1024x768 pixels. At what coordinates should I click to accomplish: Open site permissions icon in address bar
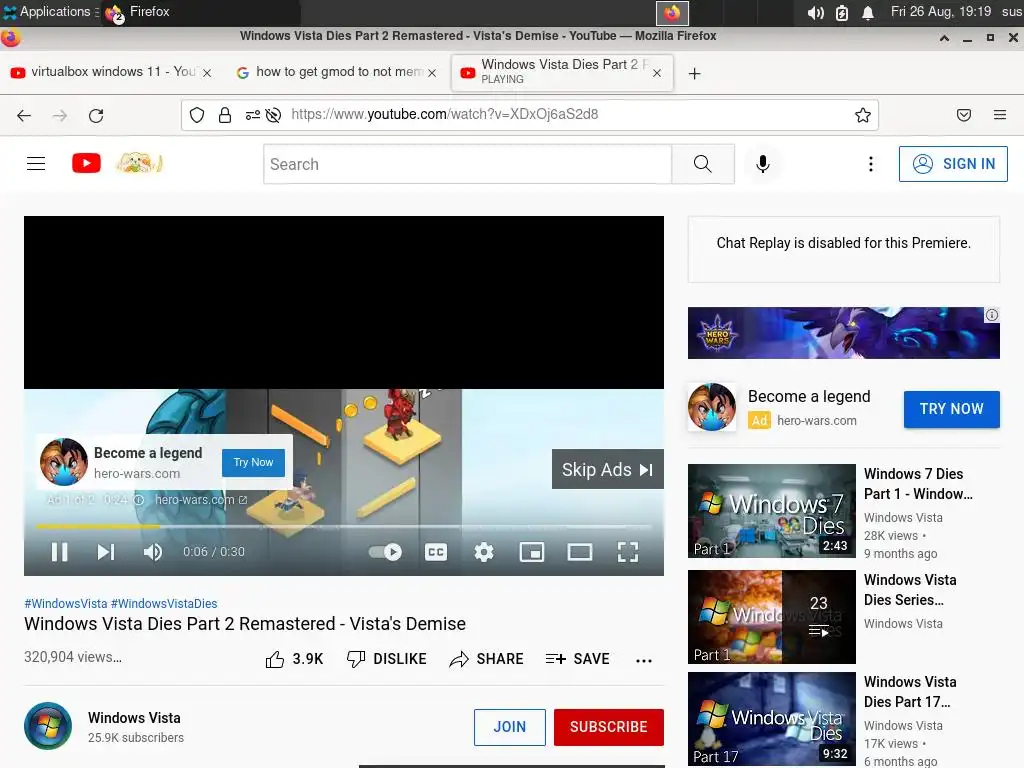click(252, 116)
